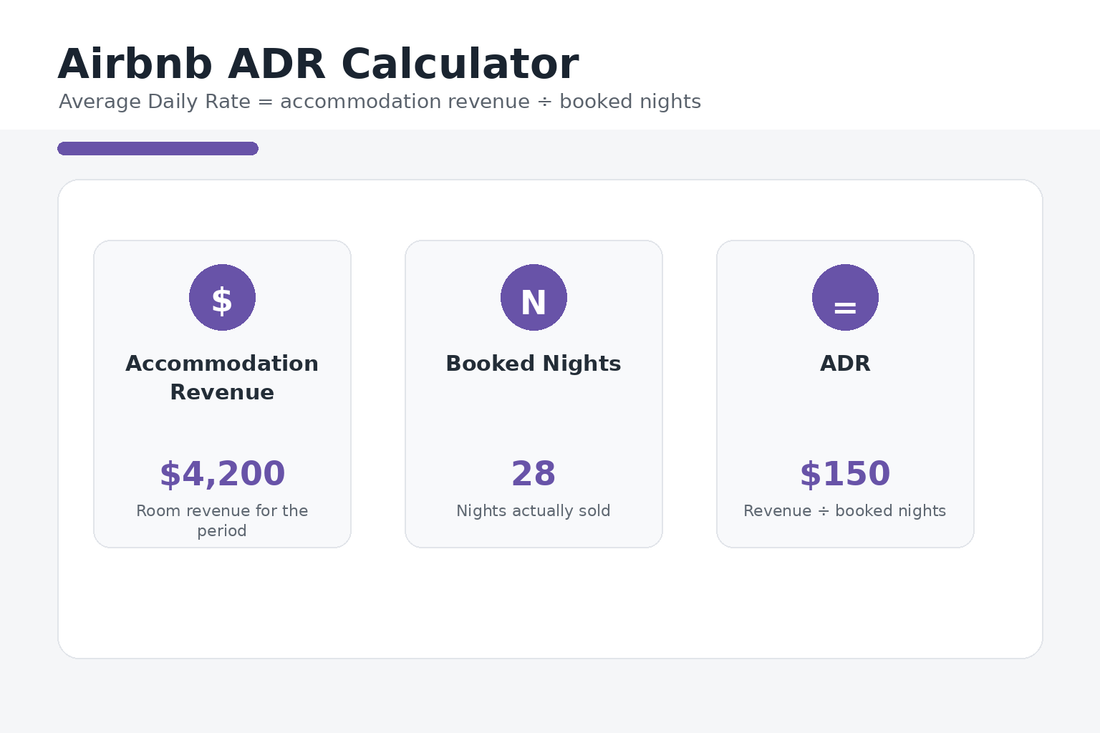Click the N circle icon
This screenshot has width=1100, height=733.
click(x=534, y=297)
